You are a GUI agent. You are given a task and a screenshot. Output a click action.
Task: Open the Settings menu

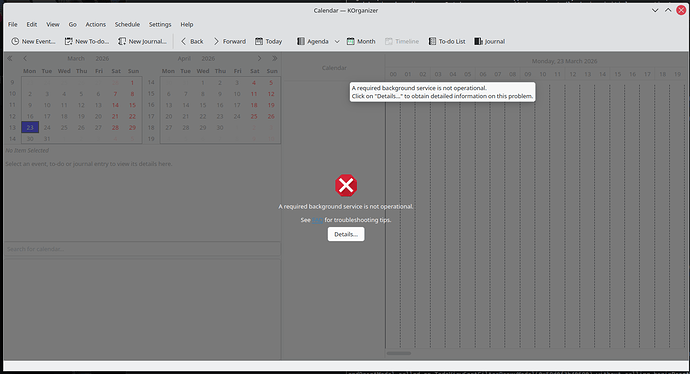[x=160, y=24]
